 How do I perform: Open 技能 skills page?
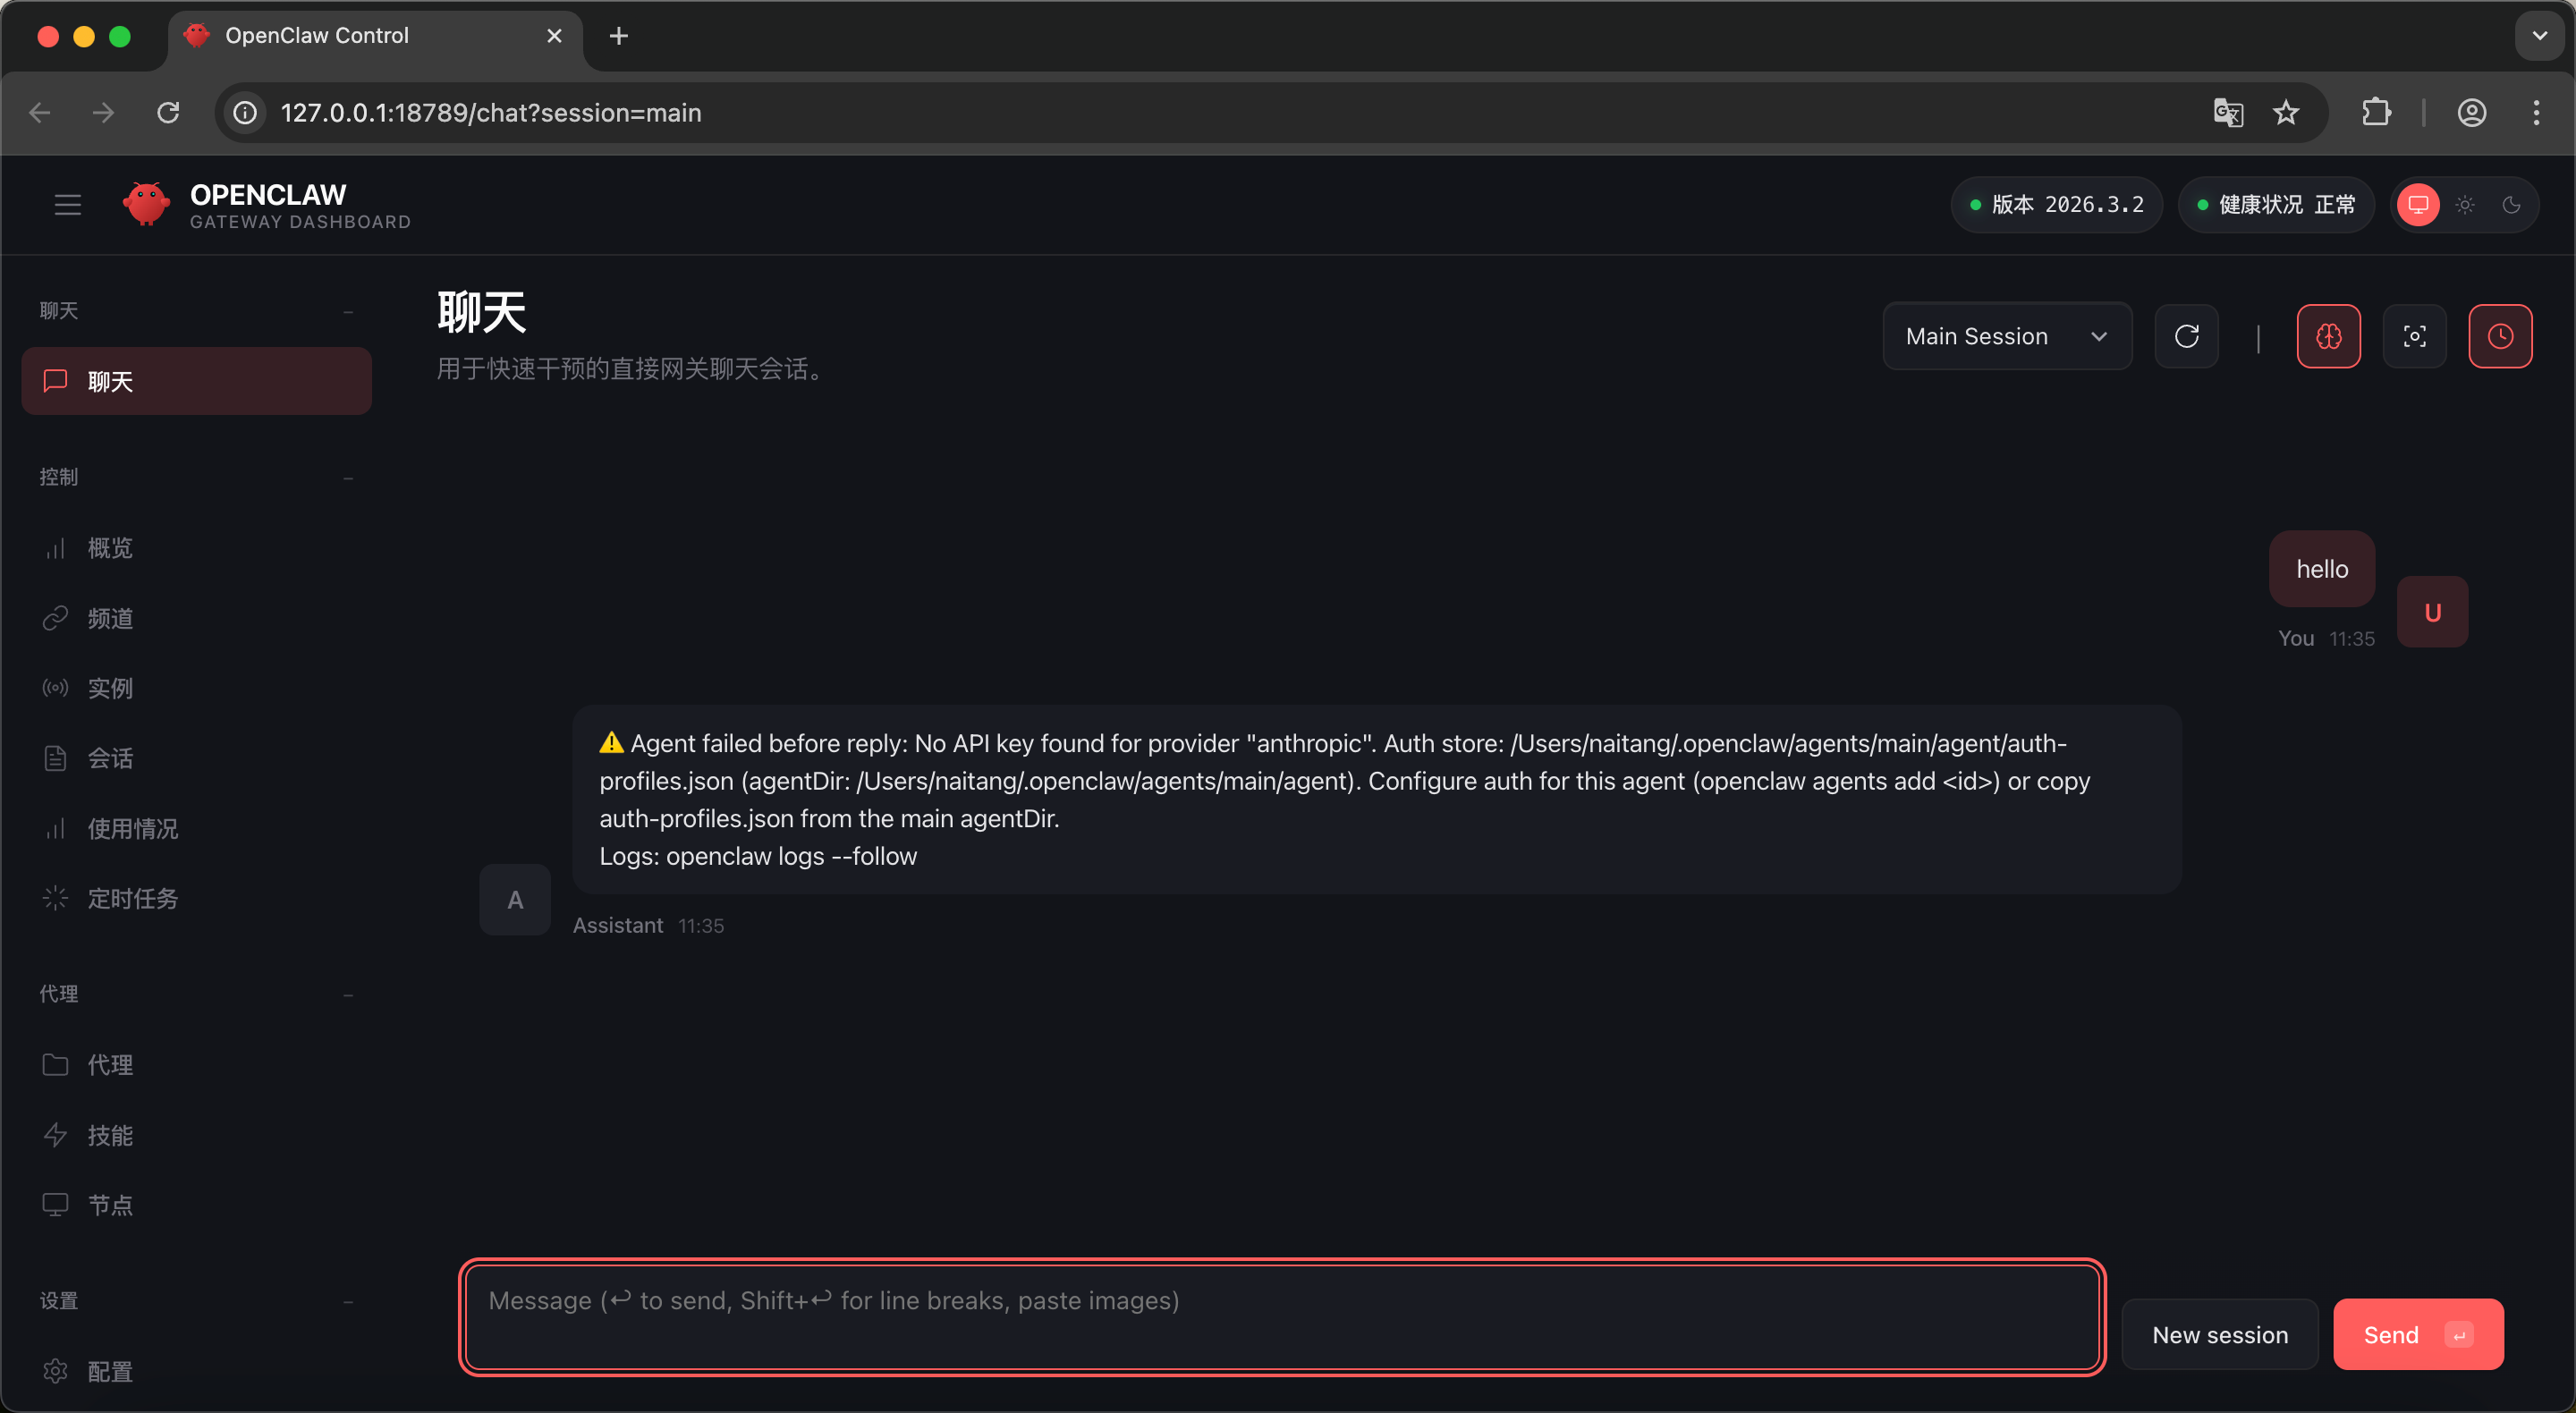110,1135
